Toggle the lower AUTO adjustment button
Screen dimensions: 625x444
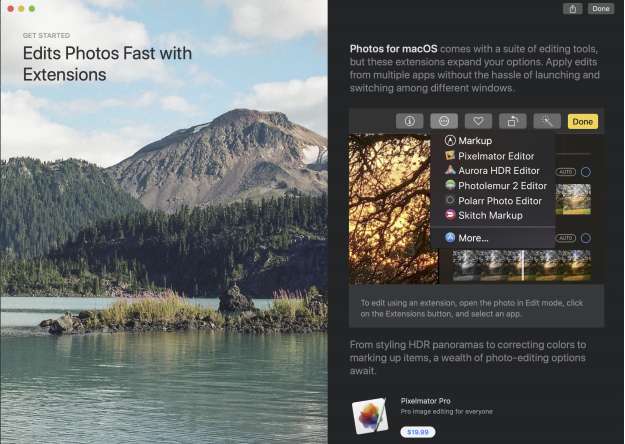click(x=566, y=238)
